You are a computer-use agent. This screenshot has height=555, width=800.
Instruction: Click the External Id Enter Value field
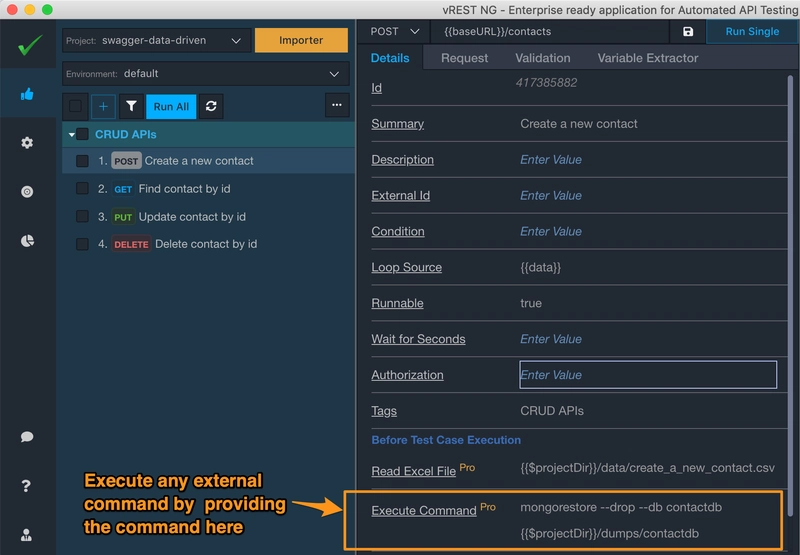coord(551,196)
